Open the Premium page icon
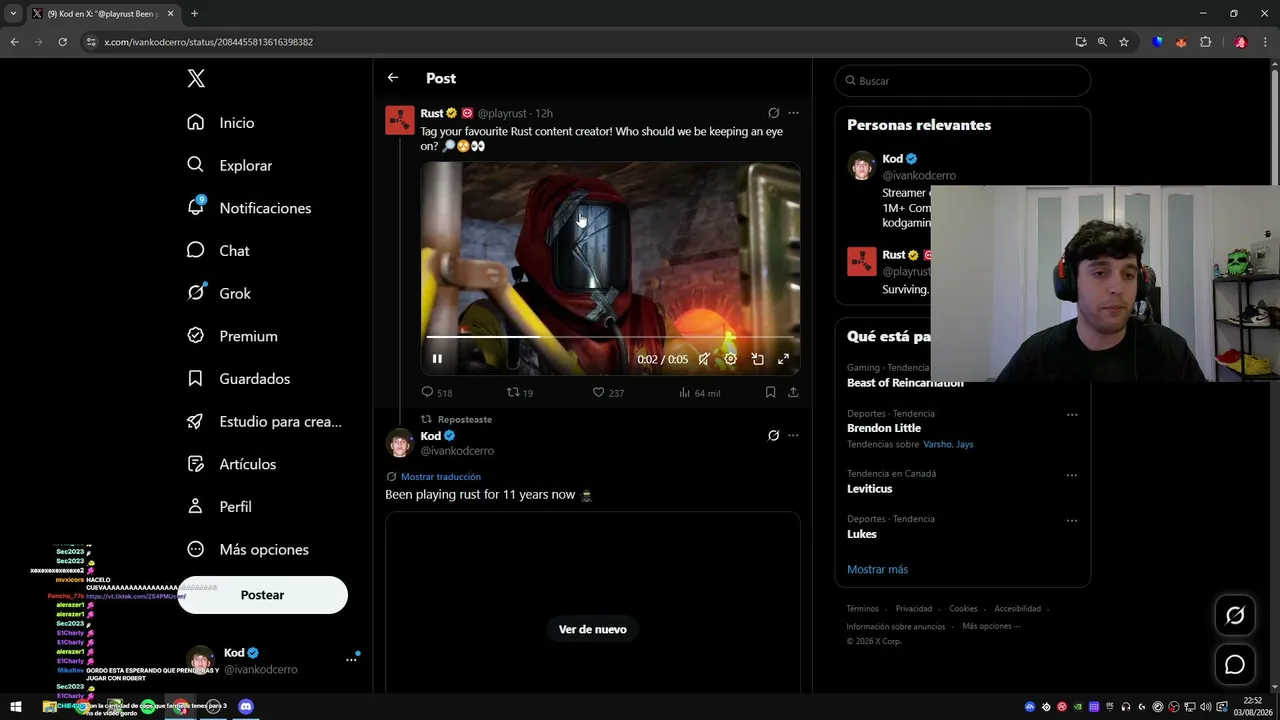 click(x=196, y=336)
